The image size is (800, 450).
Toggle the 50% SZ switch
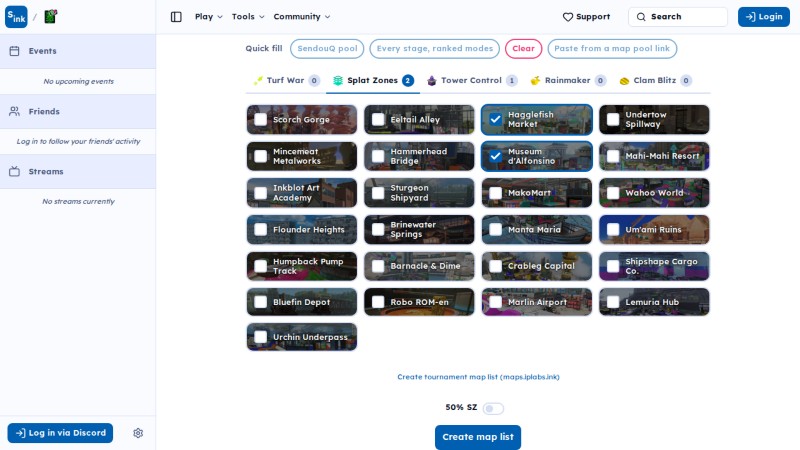coord(493,408)
